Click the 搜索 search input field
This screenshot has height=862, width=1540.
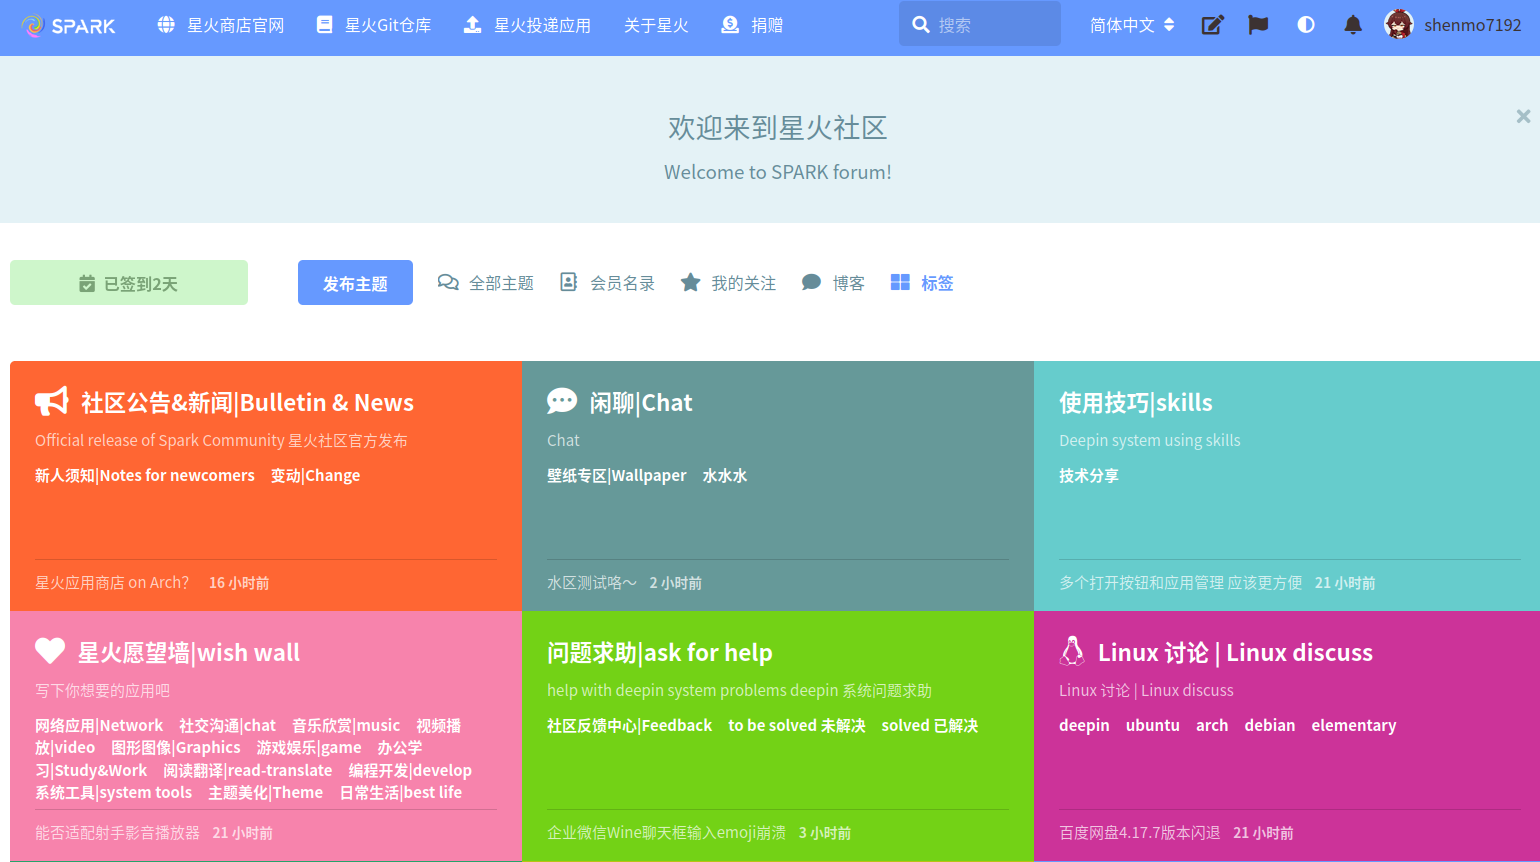[x=990, y=26]
